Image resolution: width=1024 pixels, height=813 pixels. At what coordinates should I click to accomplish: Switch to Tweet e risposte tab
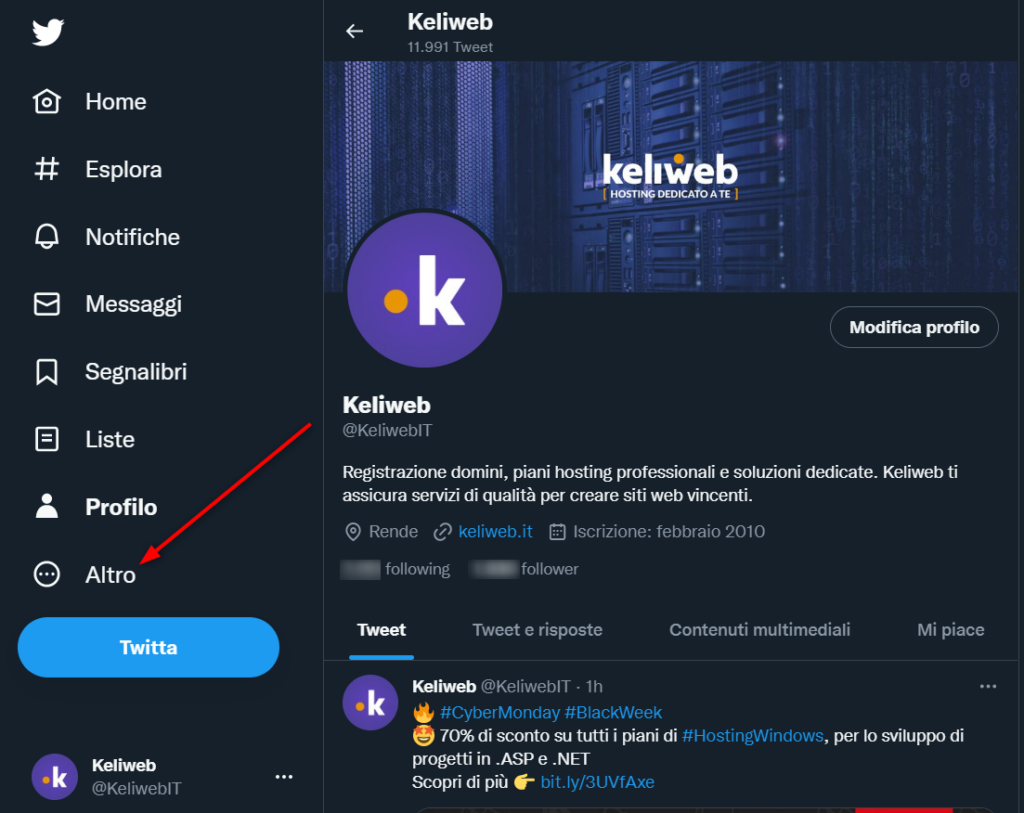pyautogui.click(x=537, y=630)
